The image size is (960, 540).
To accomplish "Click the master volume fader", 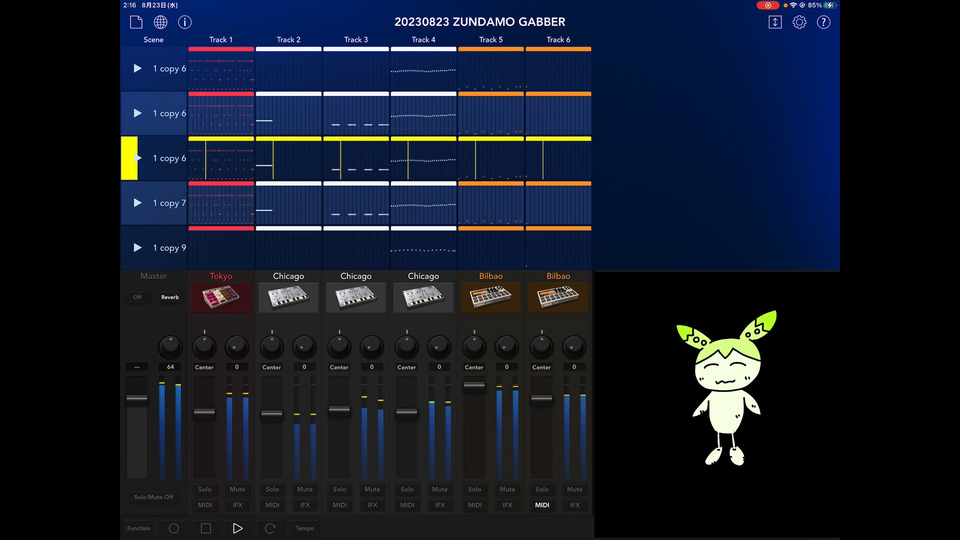I will 137,399.
